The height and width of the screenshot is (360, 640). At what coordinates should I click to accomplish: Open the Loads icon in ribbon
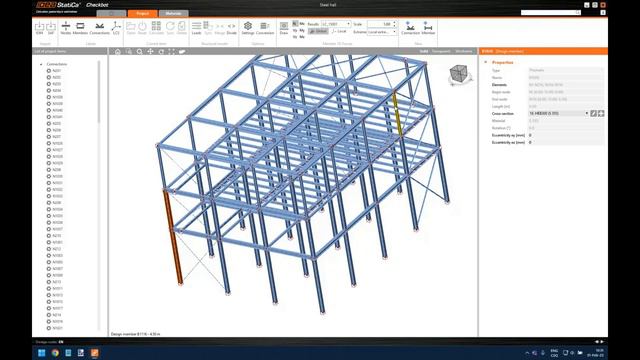[x=196, y=28]
